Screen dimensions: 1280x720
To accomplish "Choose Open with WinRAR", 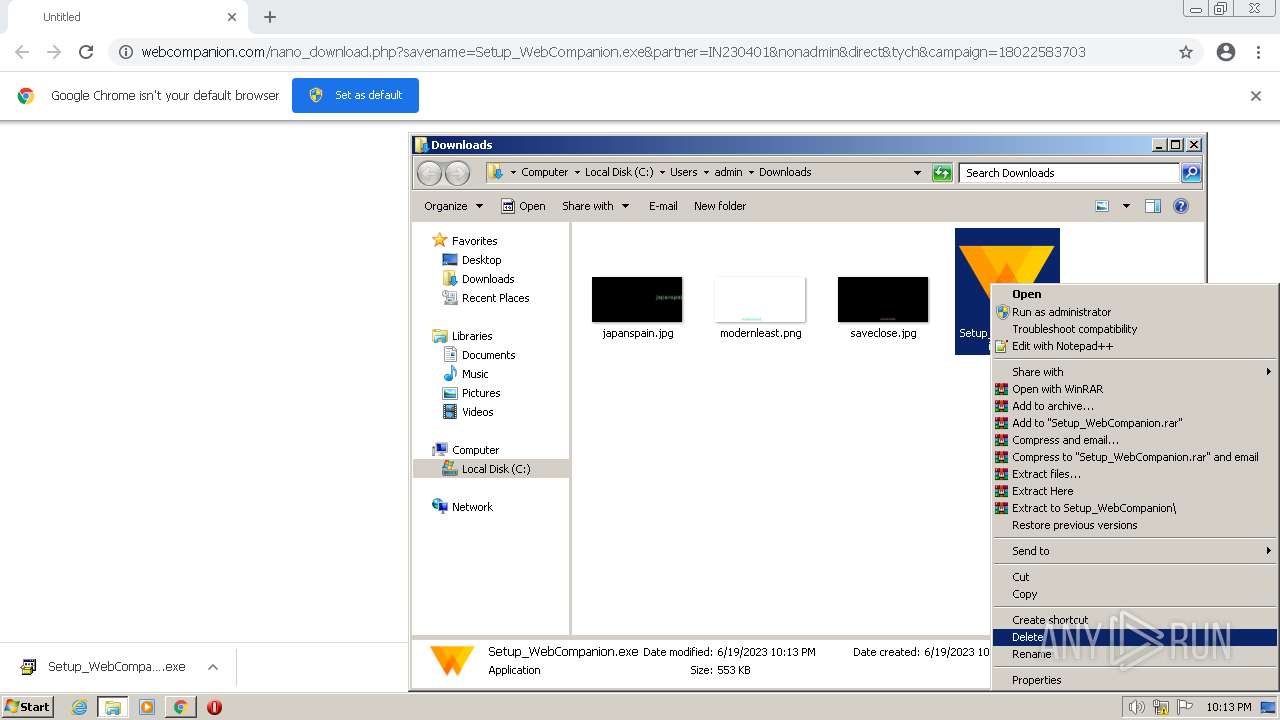I will [x=1135, y=389].
